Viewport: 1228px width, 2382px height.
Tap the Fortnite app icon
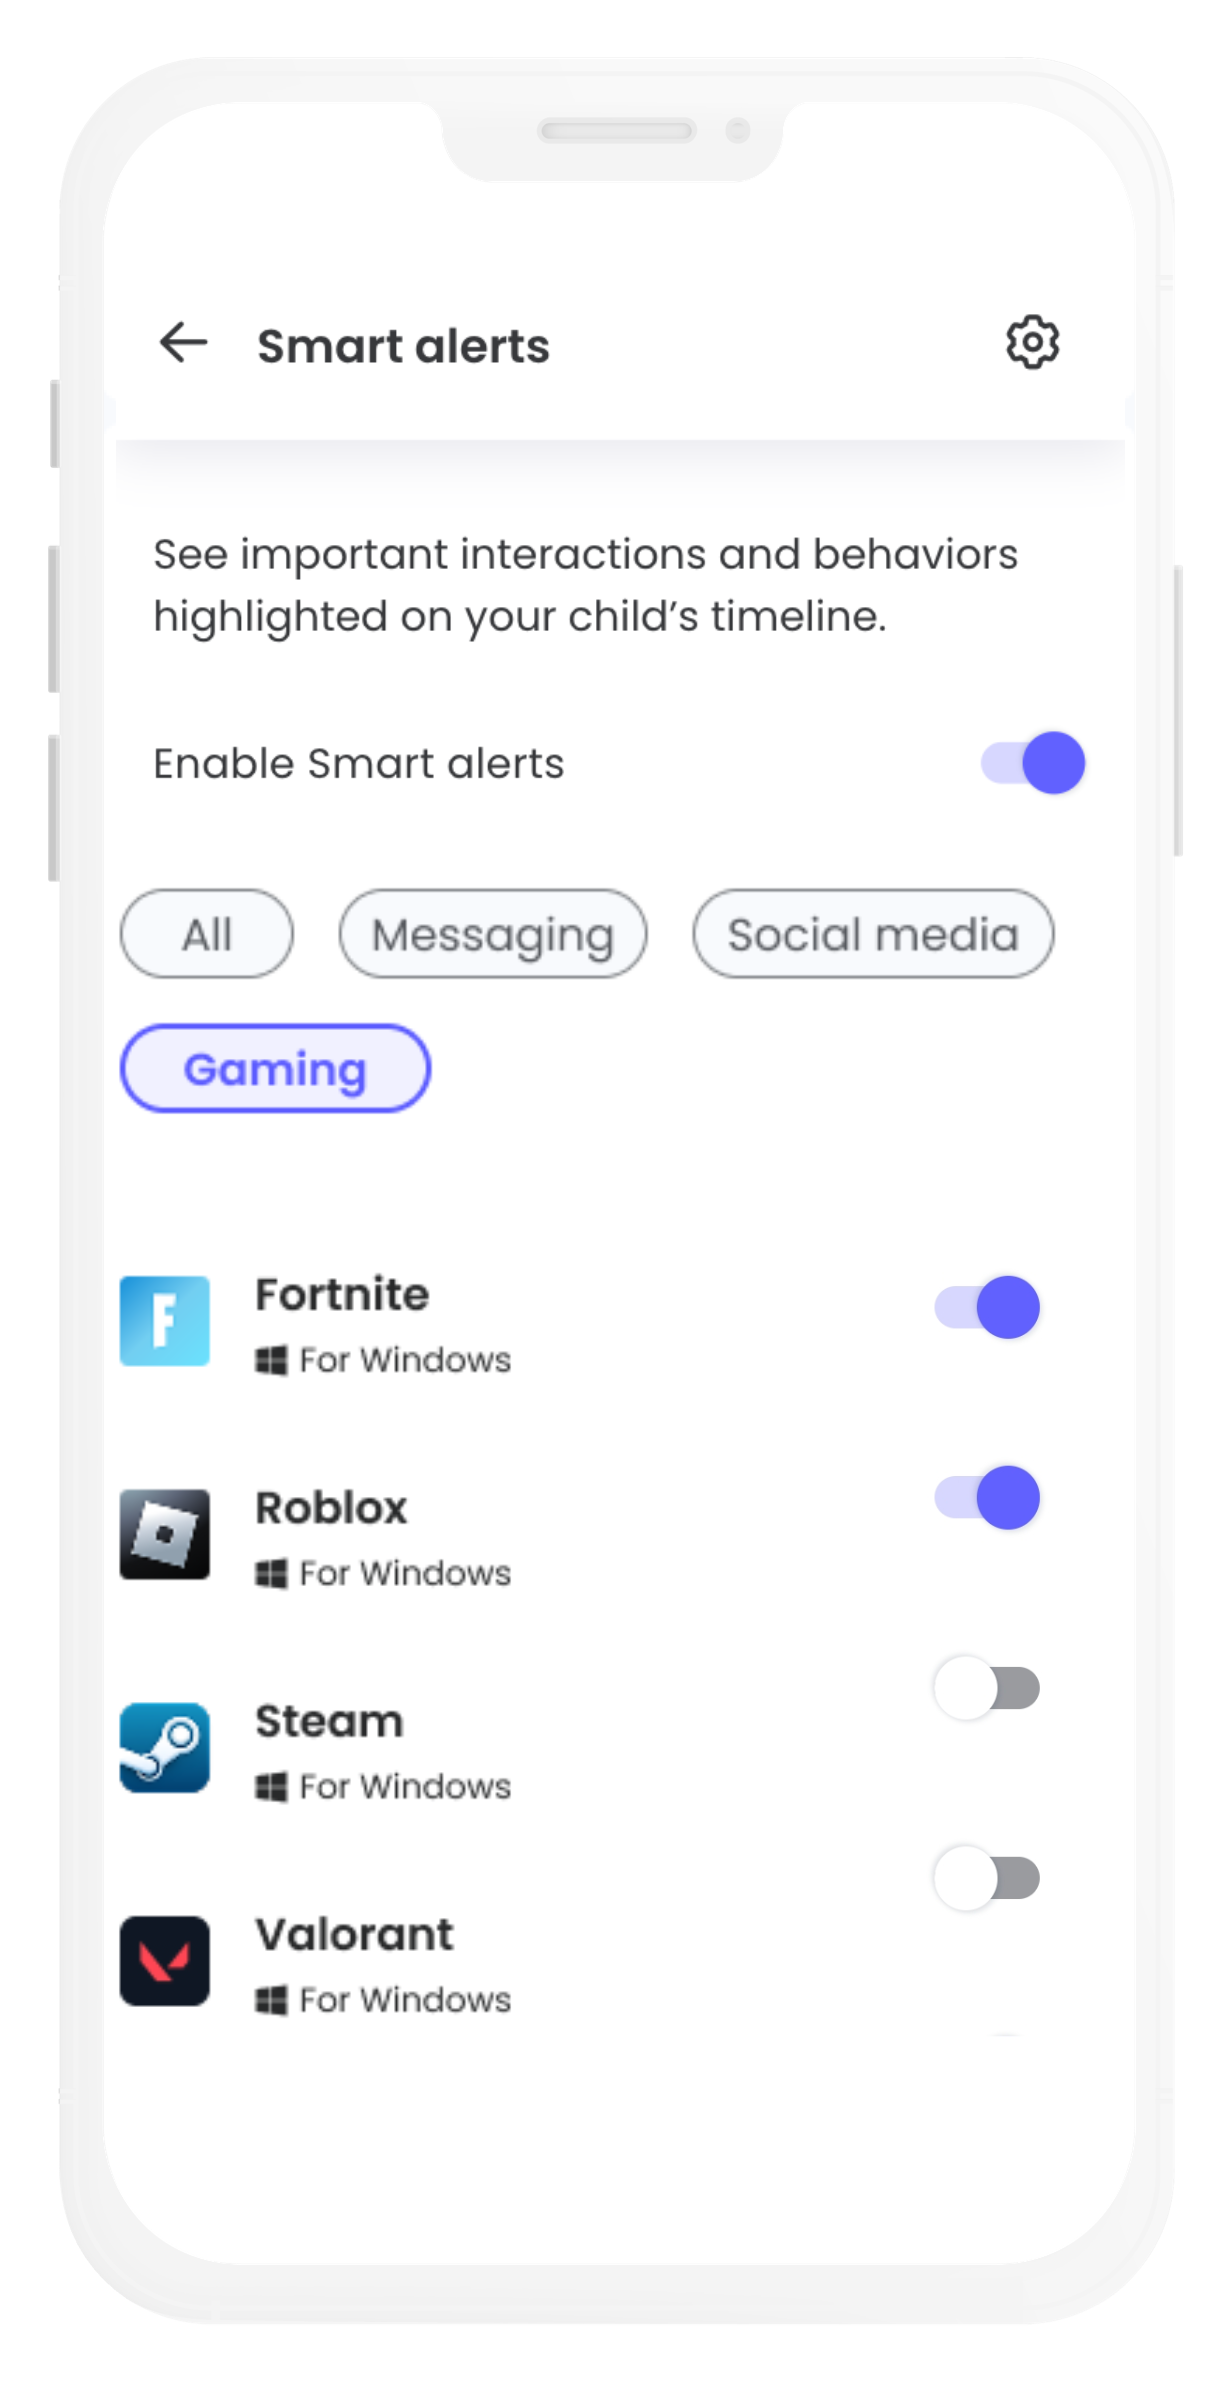[165, 1321]
